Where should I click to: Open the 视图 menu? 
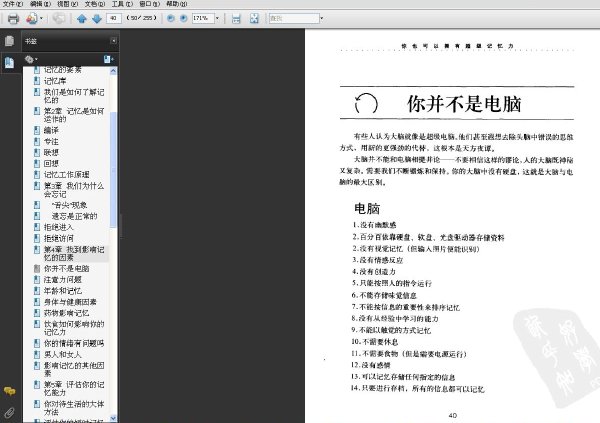click(x=67, y=4)
